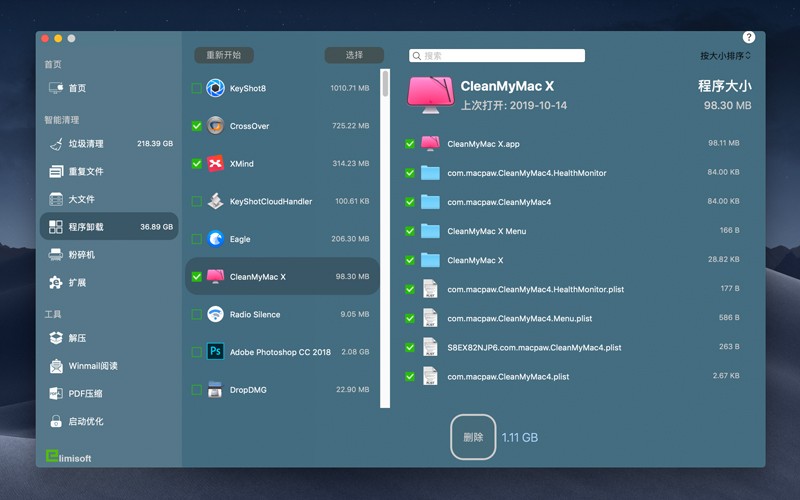Open help with the question mark icon
The width and height of the screenshot is (800, 500).
tap(748, 37)
